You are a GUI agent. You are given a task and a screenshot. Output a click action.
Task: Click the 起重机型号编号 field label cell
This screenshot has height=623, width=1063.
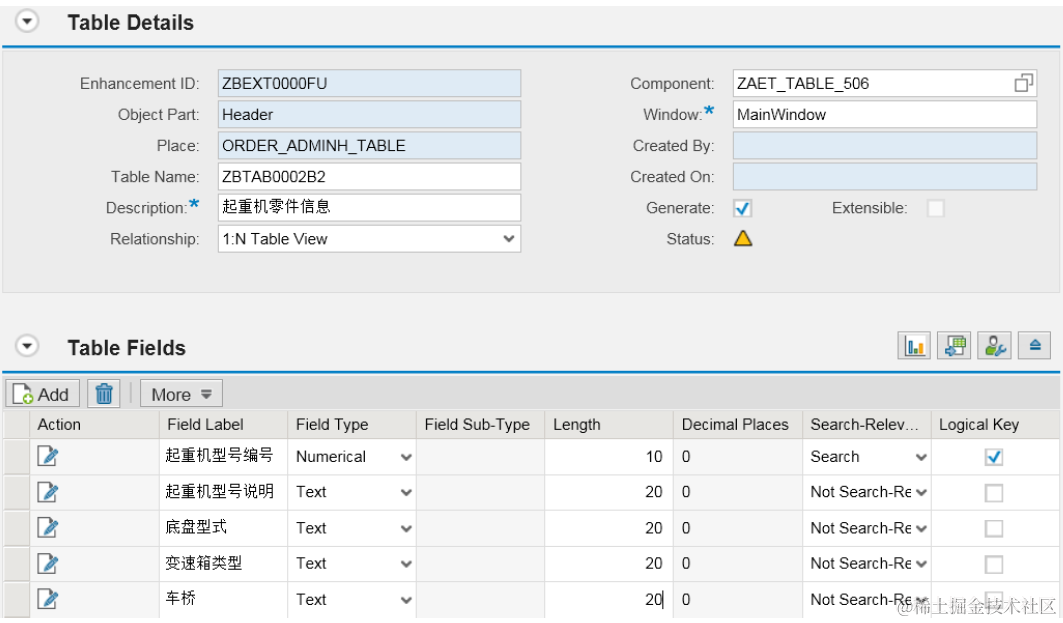point(224,456)
